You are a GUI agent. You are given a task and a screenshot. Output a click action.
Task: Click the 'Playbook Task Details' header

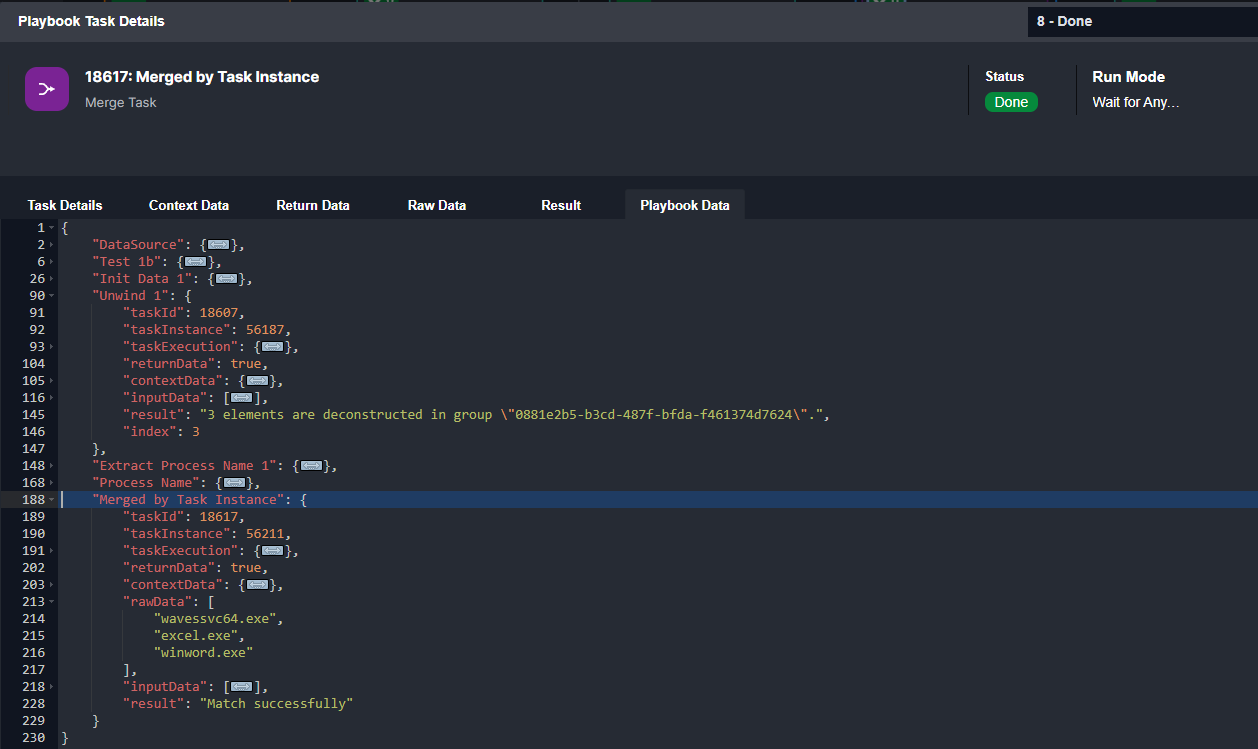click(x=91, y=21)
